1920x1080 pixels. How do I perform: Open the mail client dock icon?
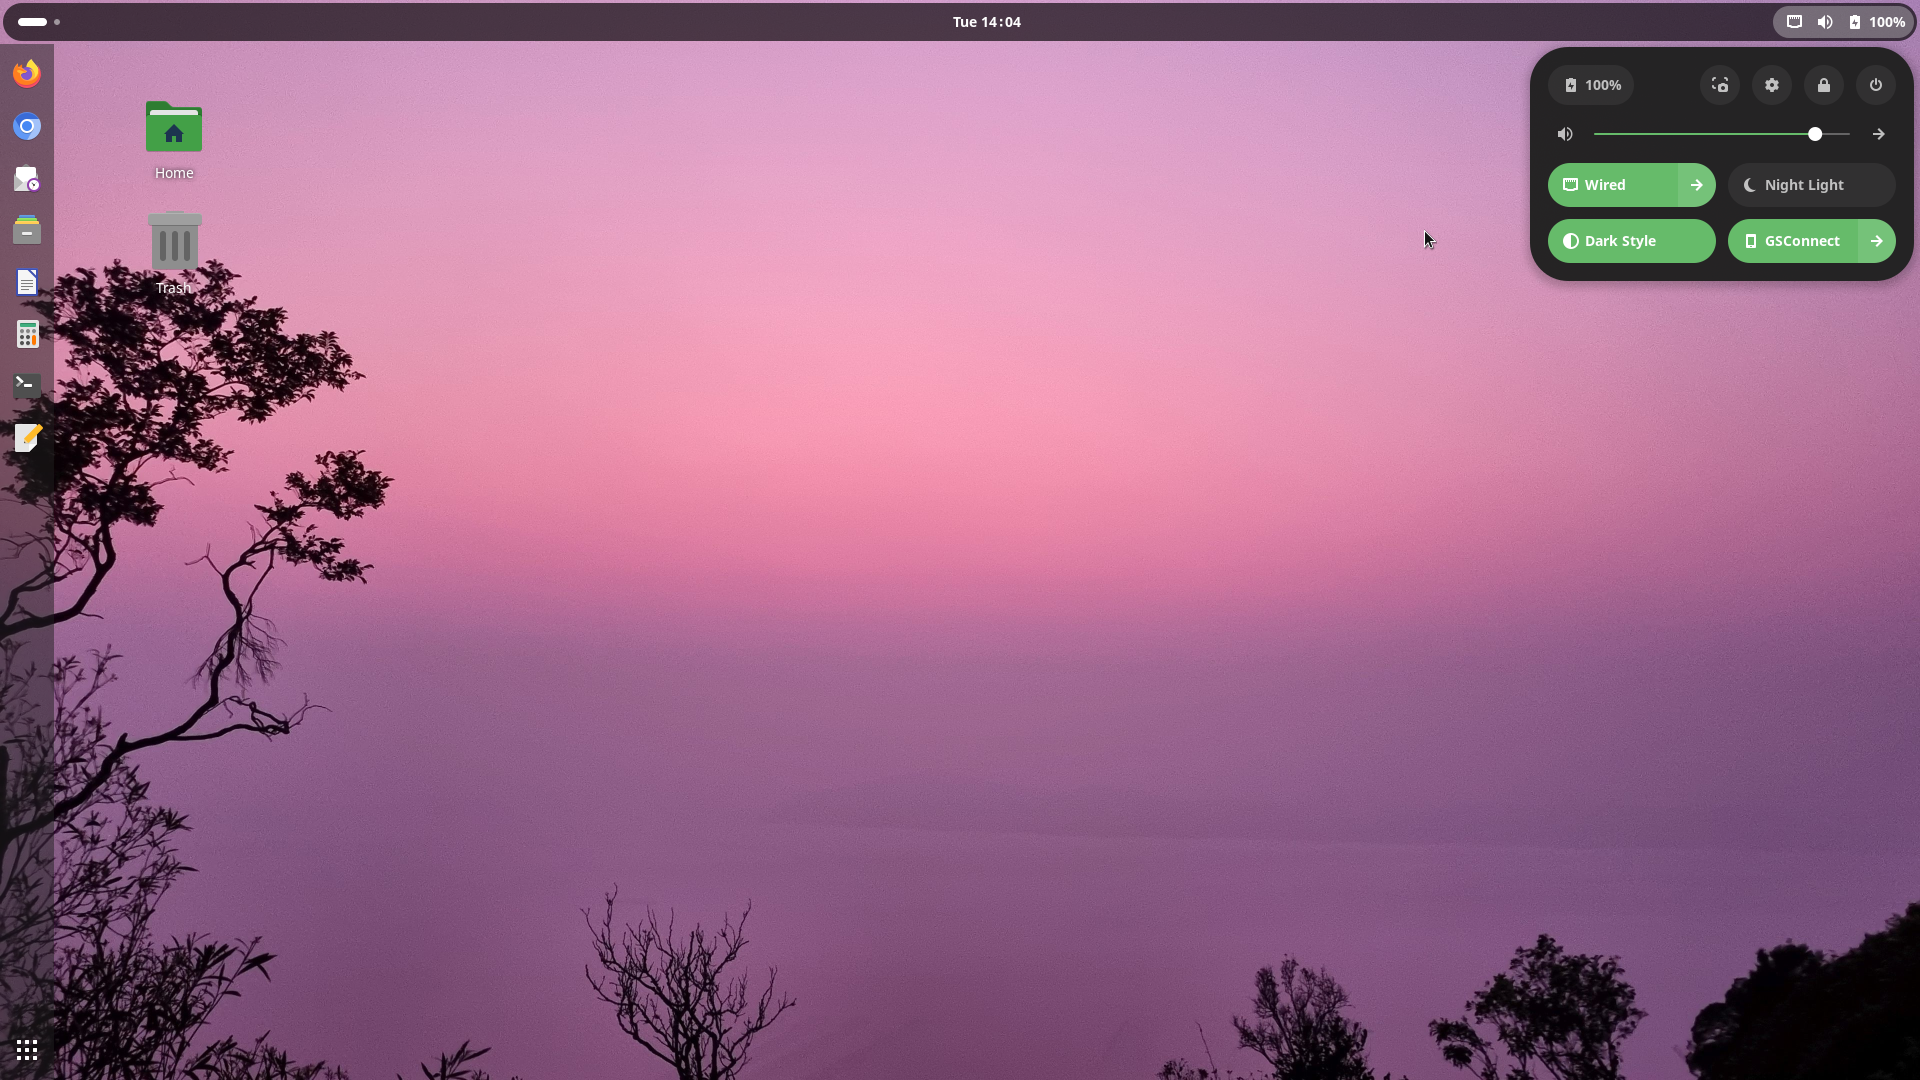(27, 179)
